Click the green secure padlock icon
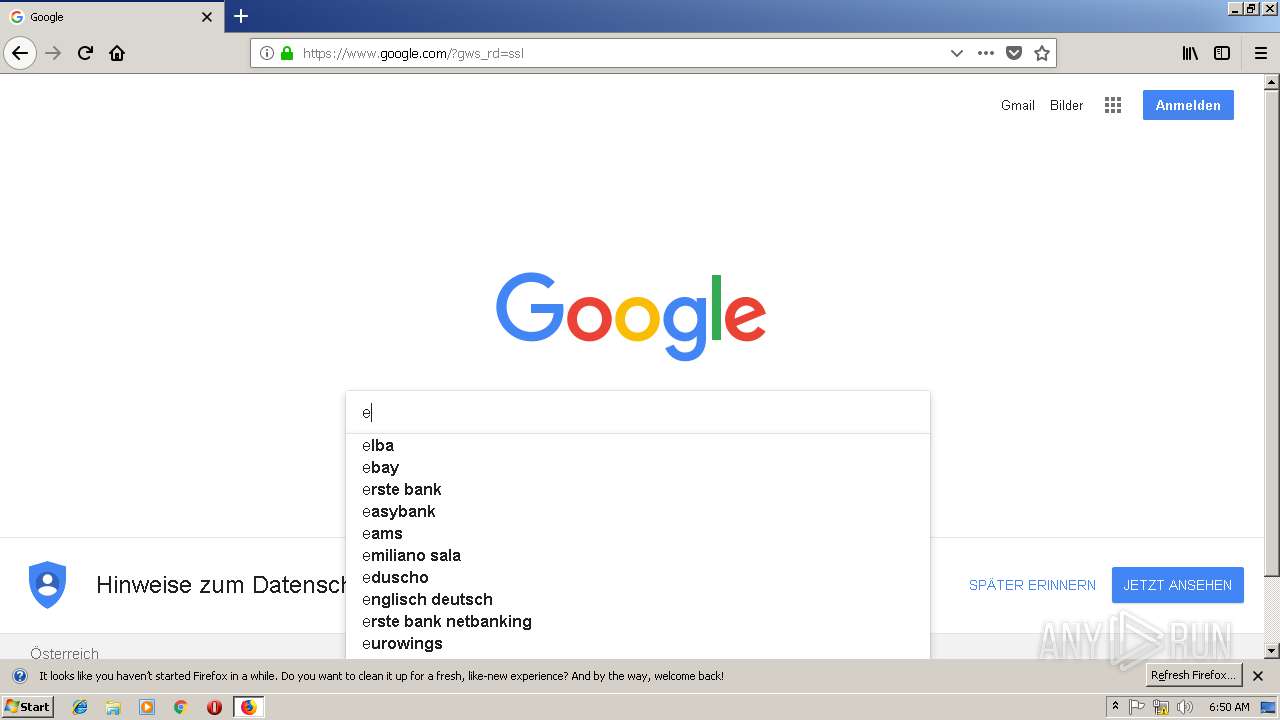This screenshot has height=720, width=1280. 287,53
